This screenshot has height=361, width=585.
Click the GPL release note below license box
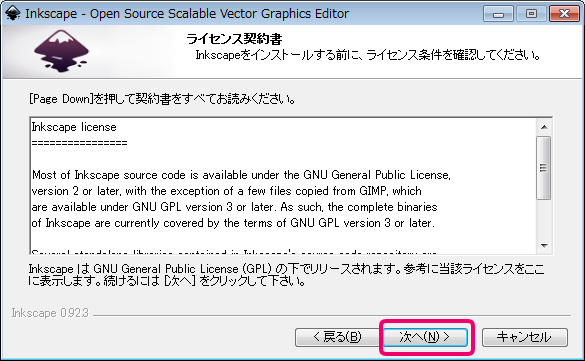287,274
